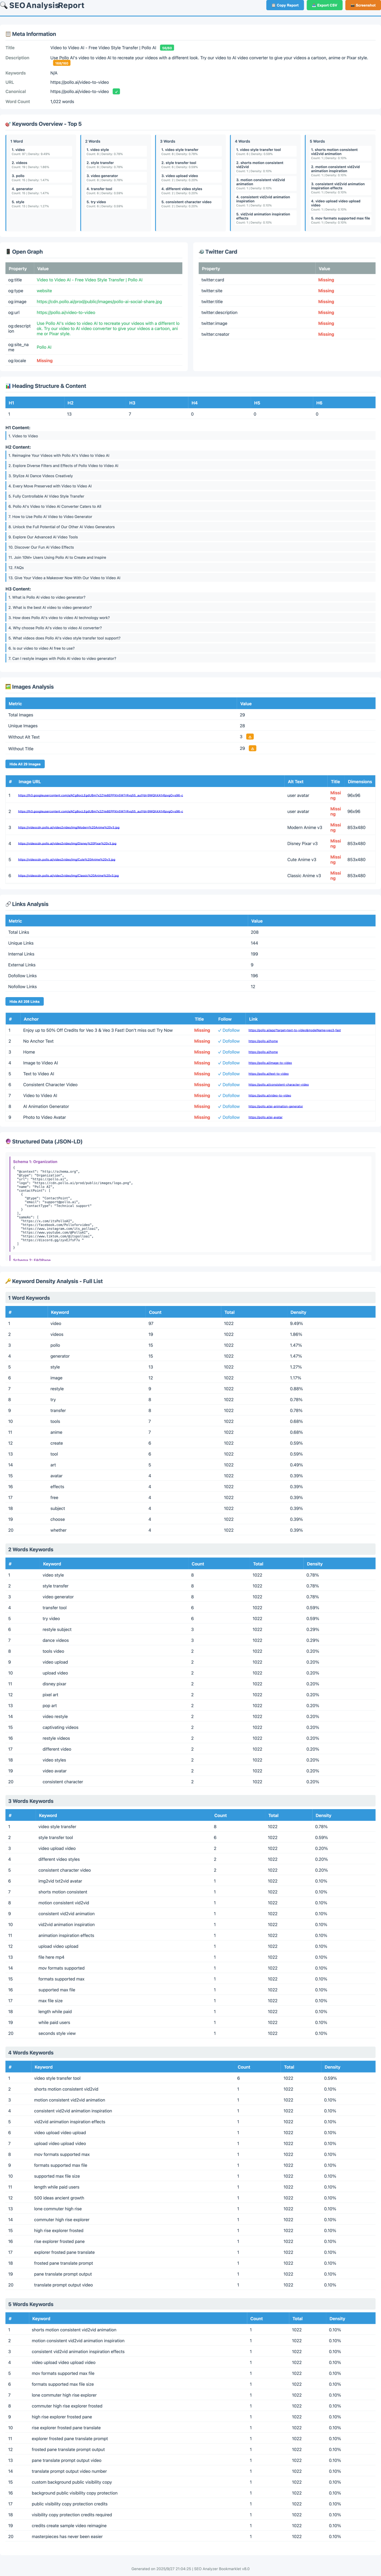Click the warning badge beside Without Alt Text
381x2576 pixels.
click(x=251, y=737)
